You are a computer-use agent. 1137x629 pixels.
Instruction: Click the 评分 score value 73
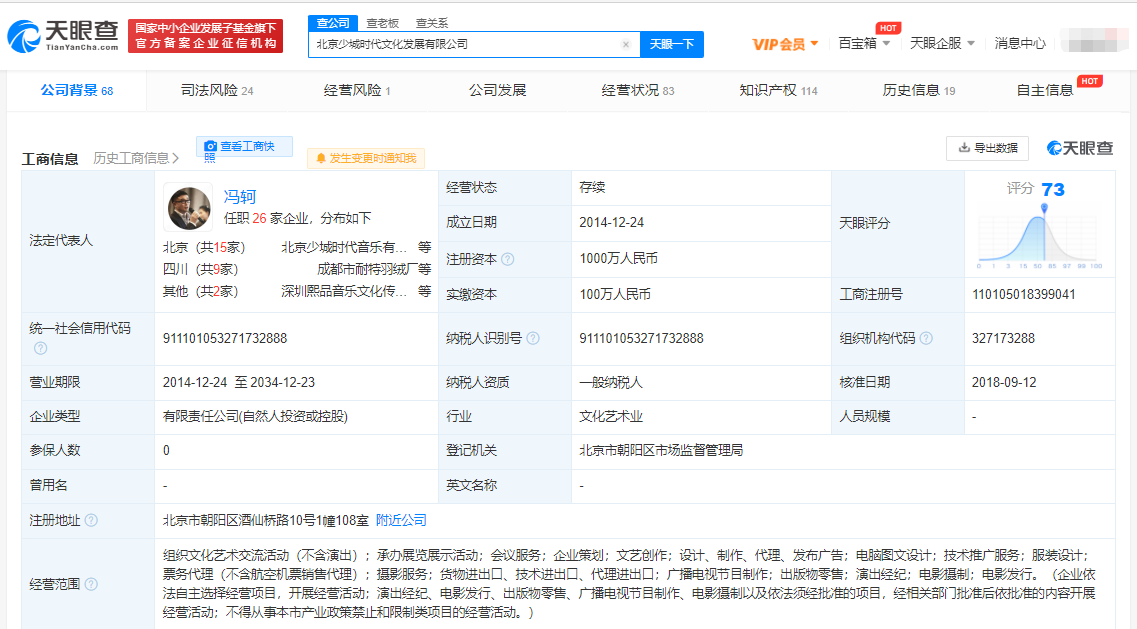(x=1053, y=190)
